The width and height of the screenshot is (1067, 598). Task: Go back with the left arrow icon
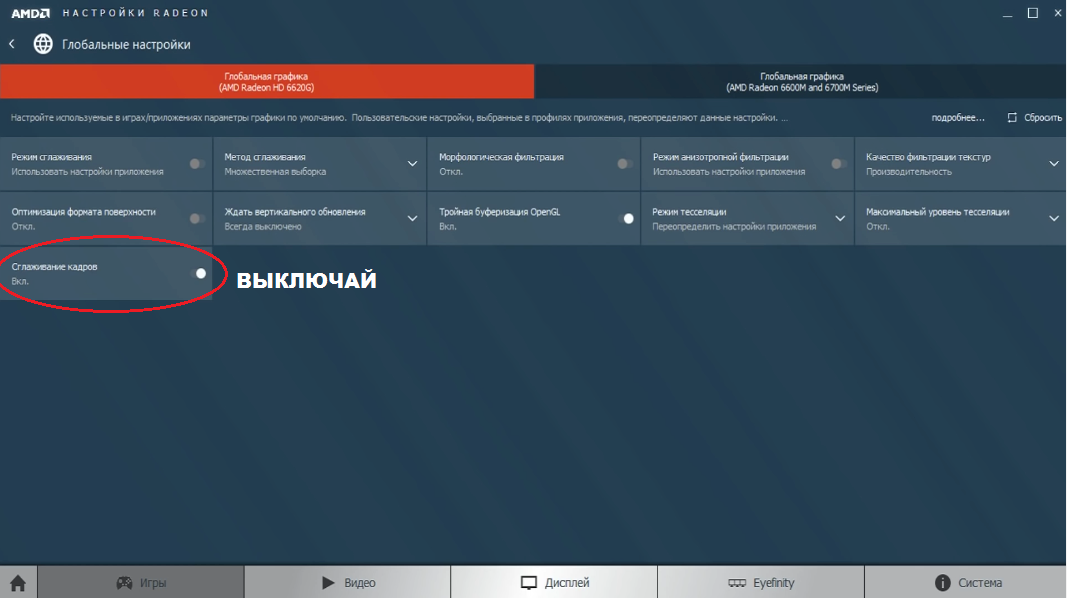coord(12,44)
